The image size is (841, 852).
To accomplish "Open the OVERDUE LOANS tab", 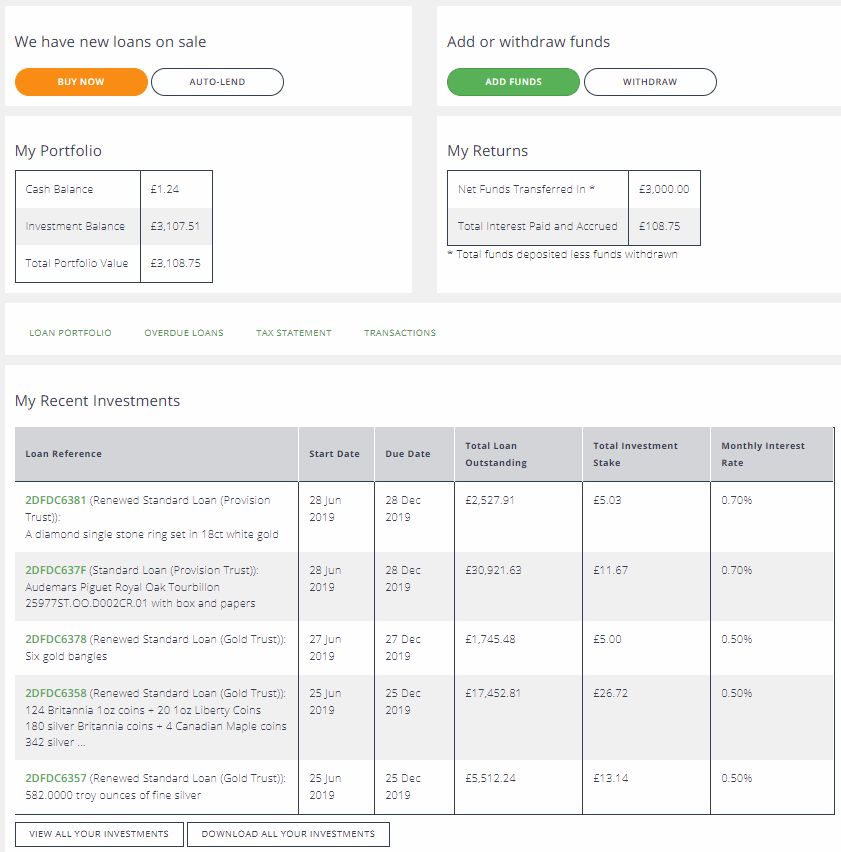I will coord(184,333).
